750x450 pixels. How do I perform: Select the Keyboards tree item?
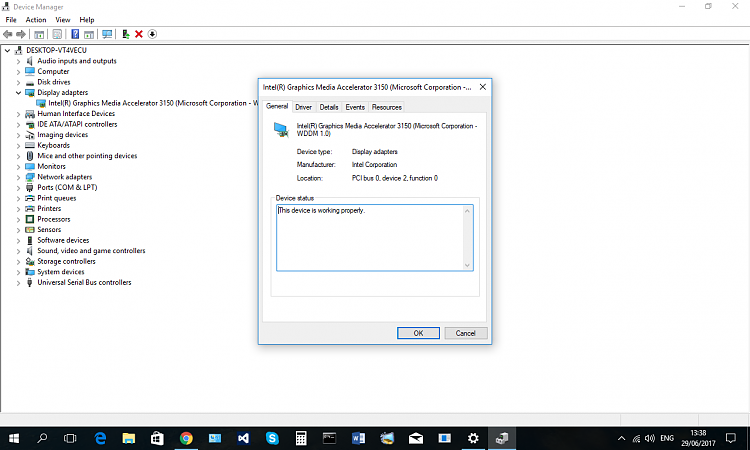[x=53, y=145]
